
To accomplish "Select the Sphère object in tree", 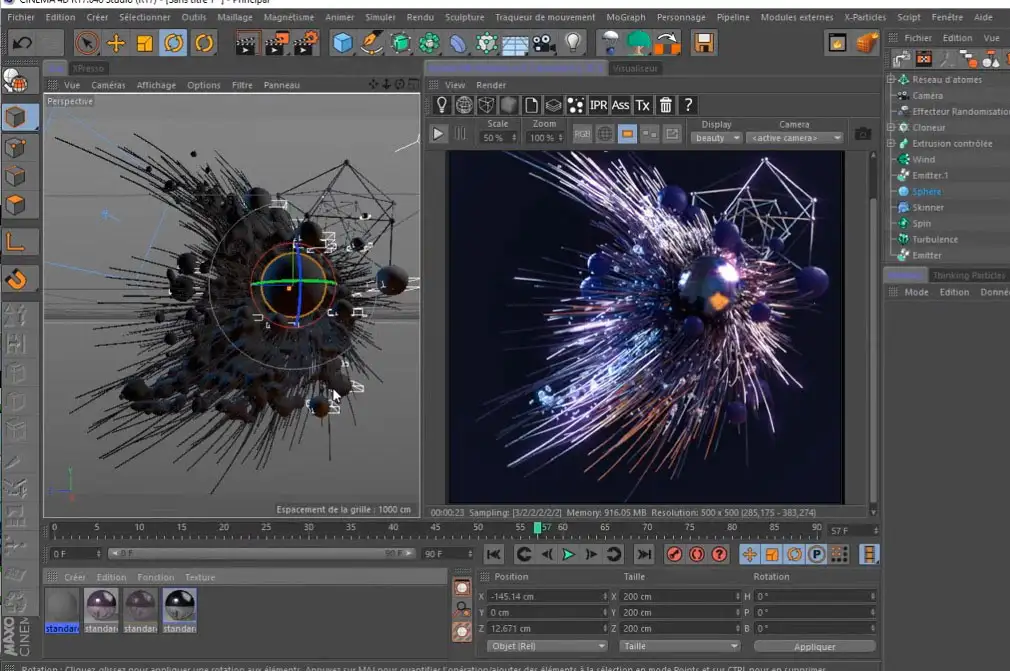I will 926,191.
